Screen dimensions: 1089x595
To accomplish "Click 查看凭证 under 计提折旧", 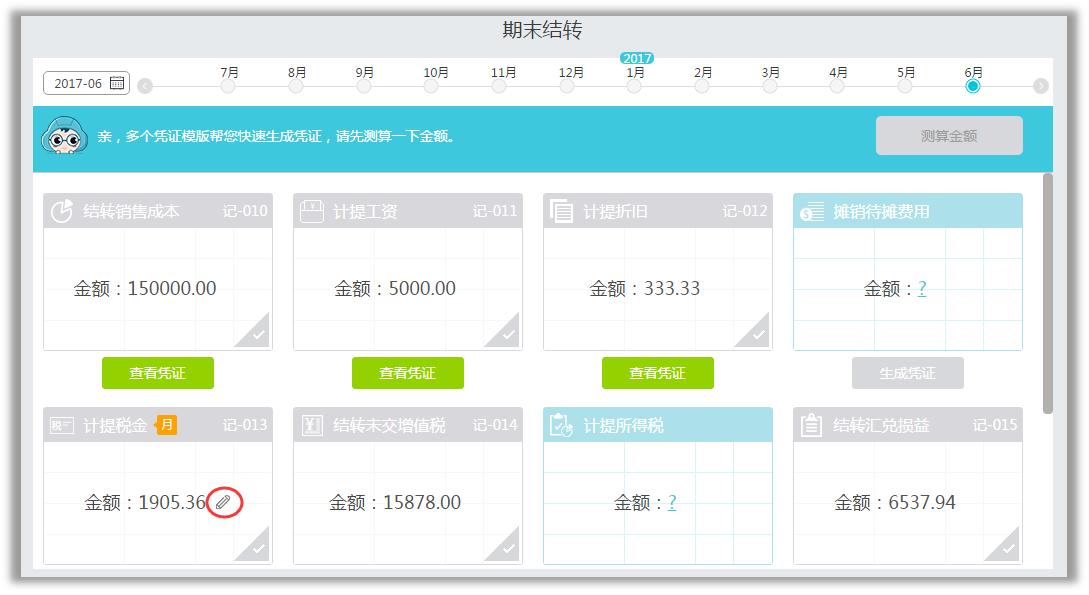I will pos(657,372).
